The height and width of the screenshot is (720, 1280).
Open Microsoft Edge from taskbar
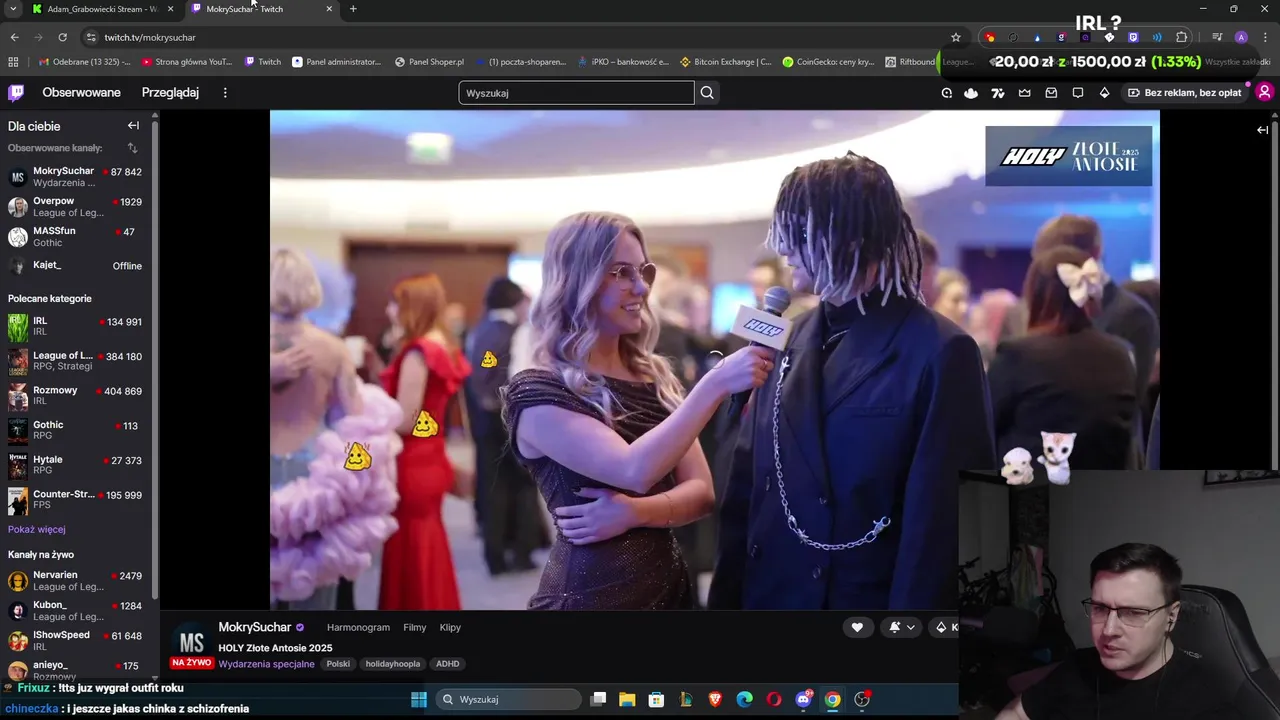pos(745,700)
